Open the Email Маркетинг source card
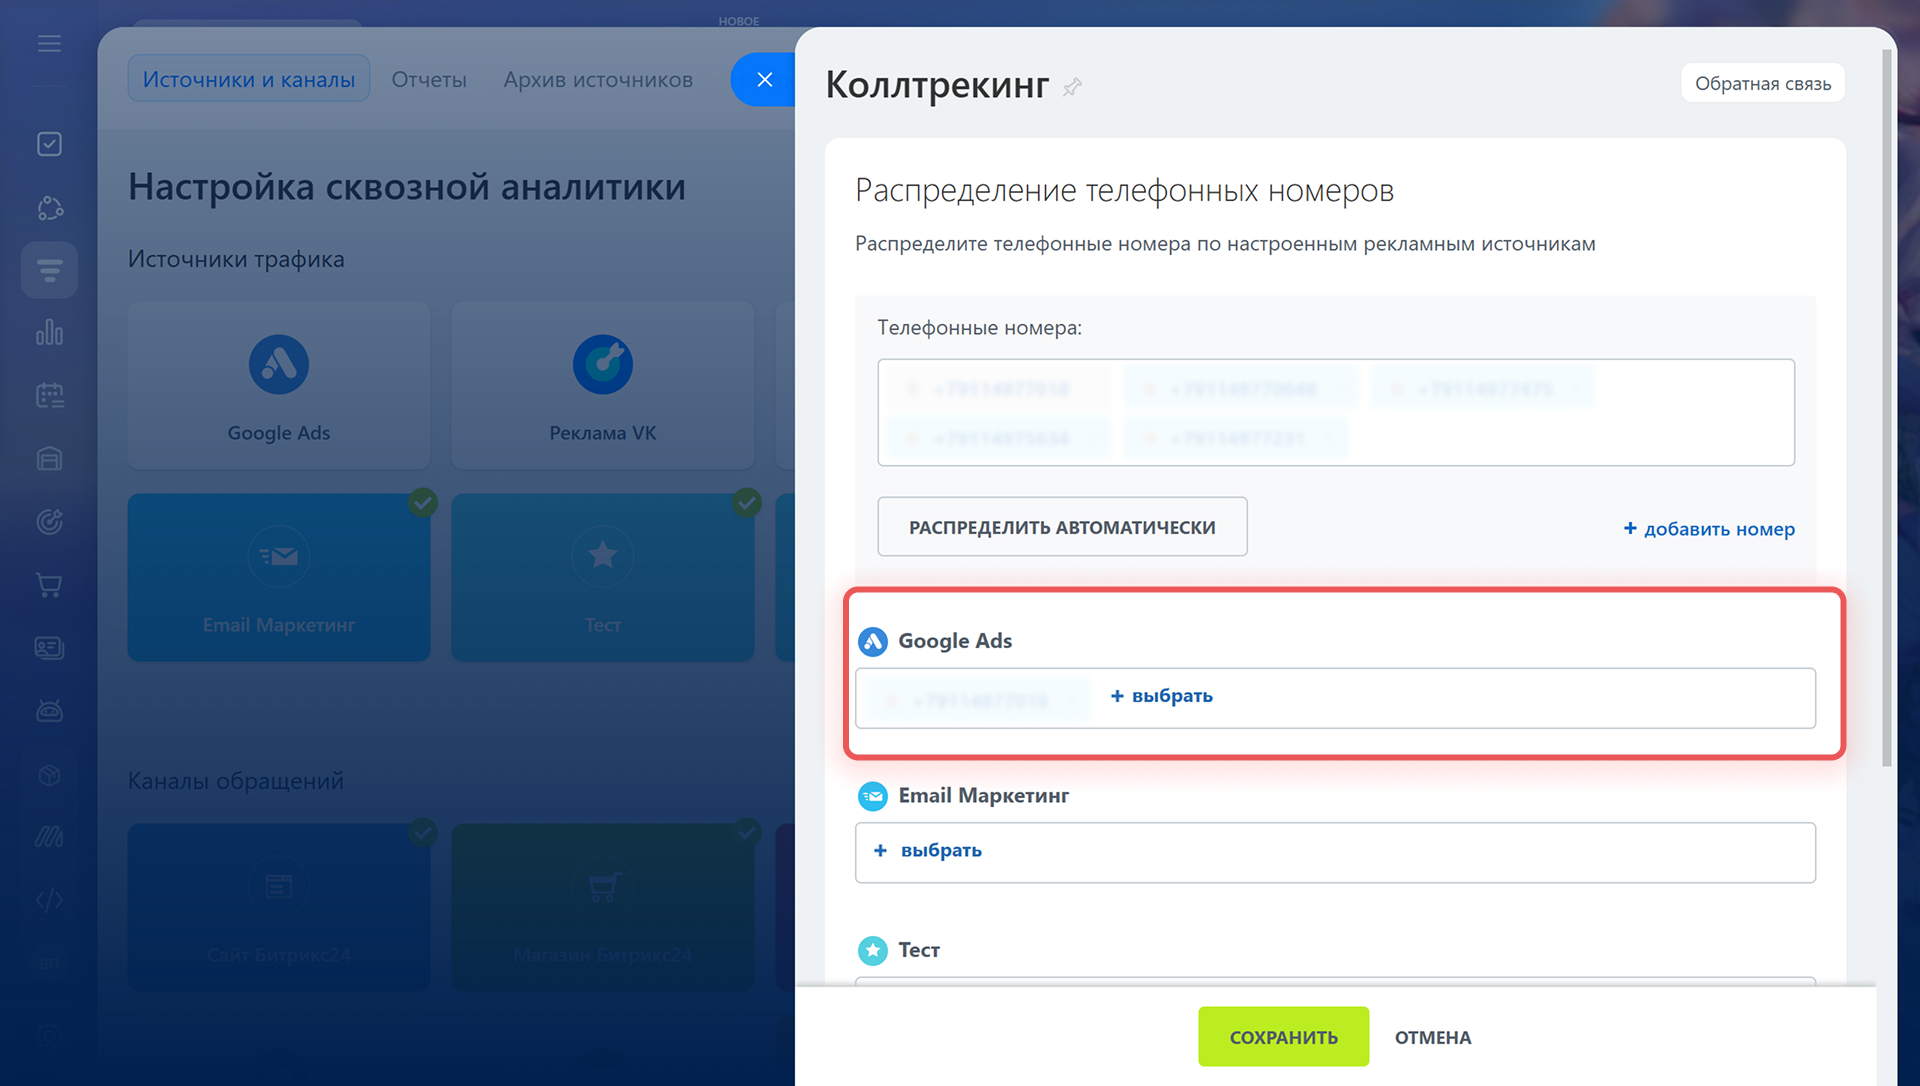Image resolution: width=1920 pixels, height=1086 pixels. coord(279,577)
